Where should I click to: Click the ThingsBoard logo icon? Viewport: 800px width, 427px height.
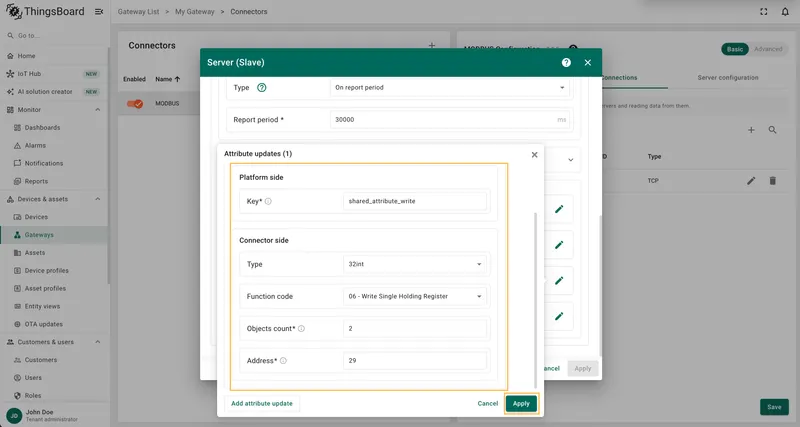(x=14, y=11)
